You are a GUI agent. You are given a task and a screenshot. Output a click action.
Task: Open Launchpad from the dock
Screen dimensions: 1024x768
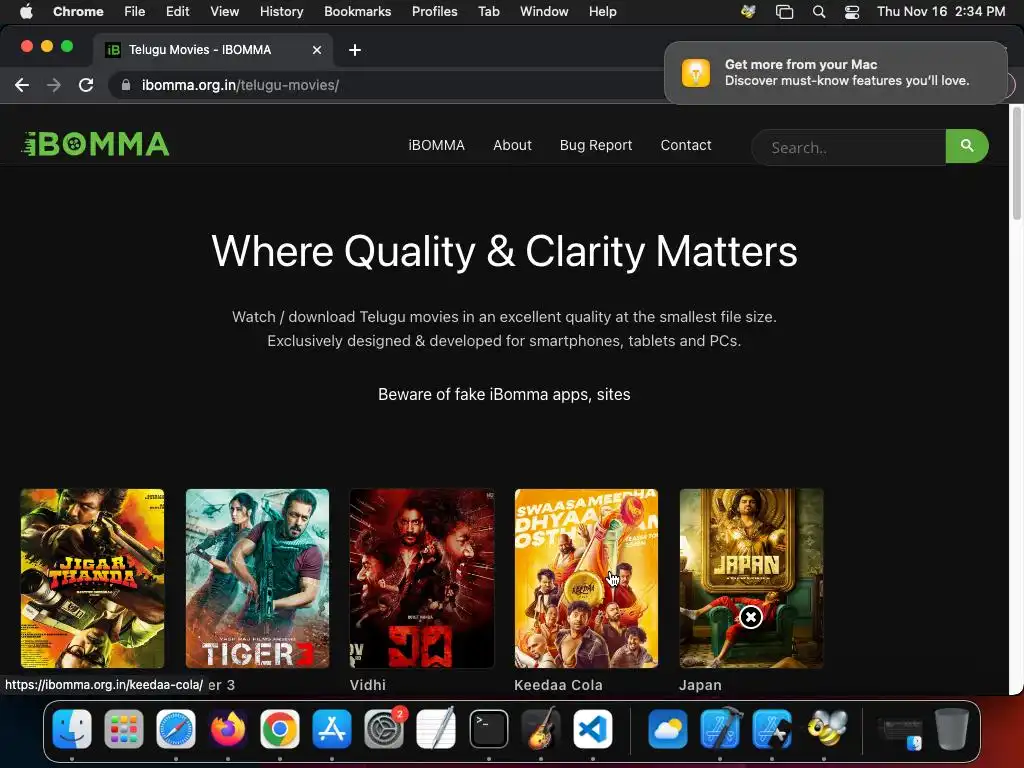click(x=124, y=729)
